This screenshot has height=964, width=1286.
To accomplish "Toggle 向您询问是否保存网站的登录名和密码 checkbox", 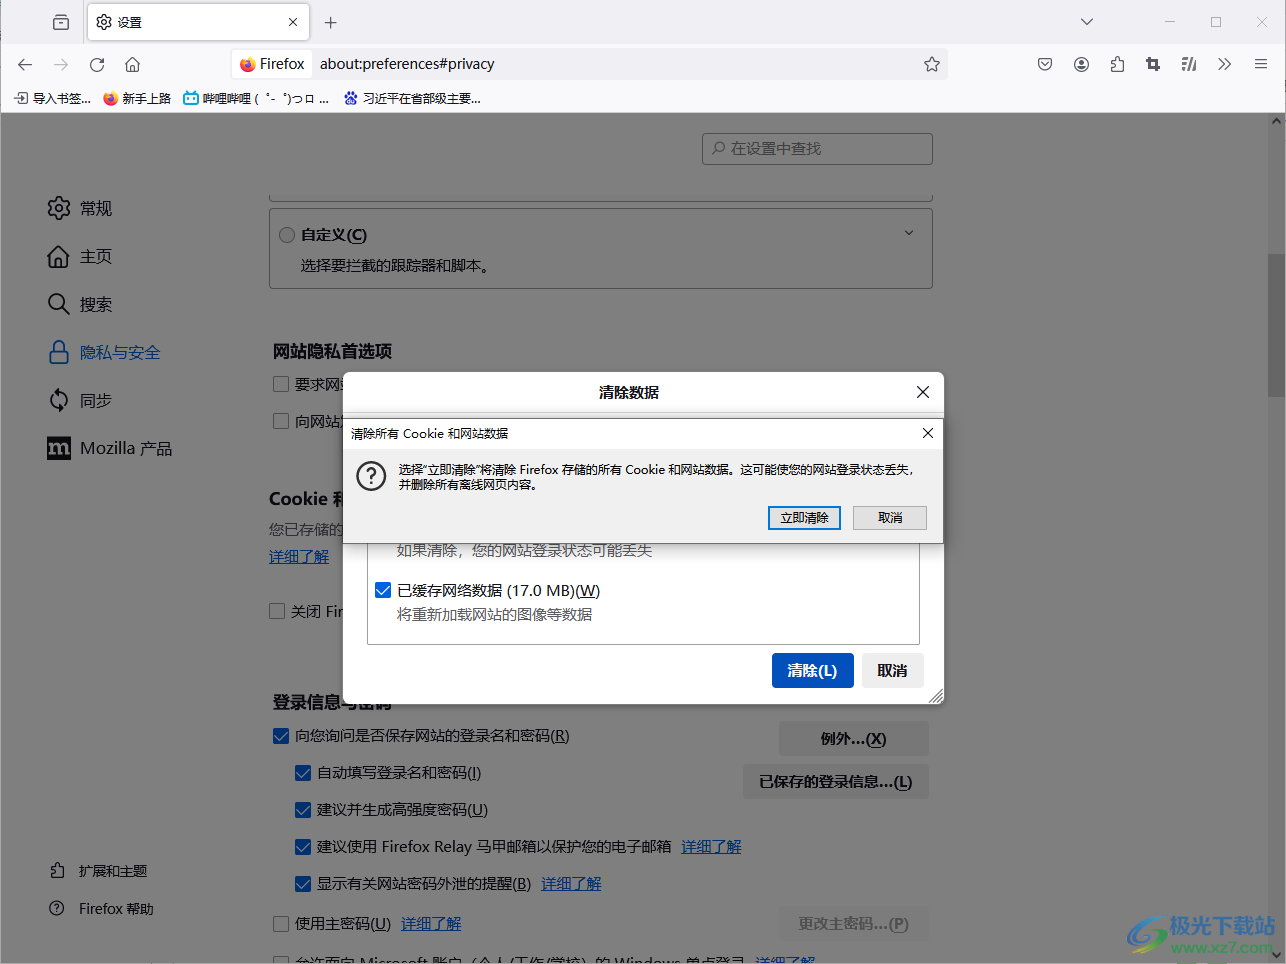I will 281,736.
